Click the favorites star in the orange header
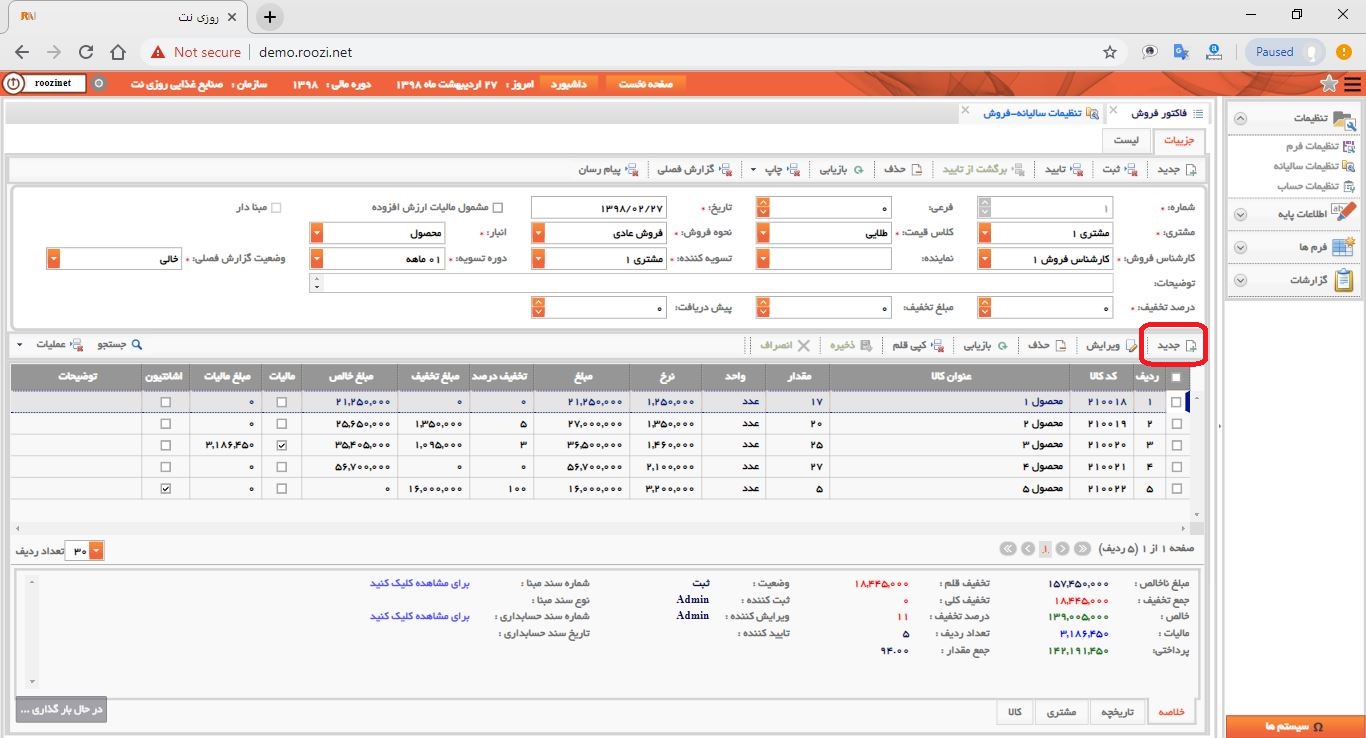 (1329, 84)
